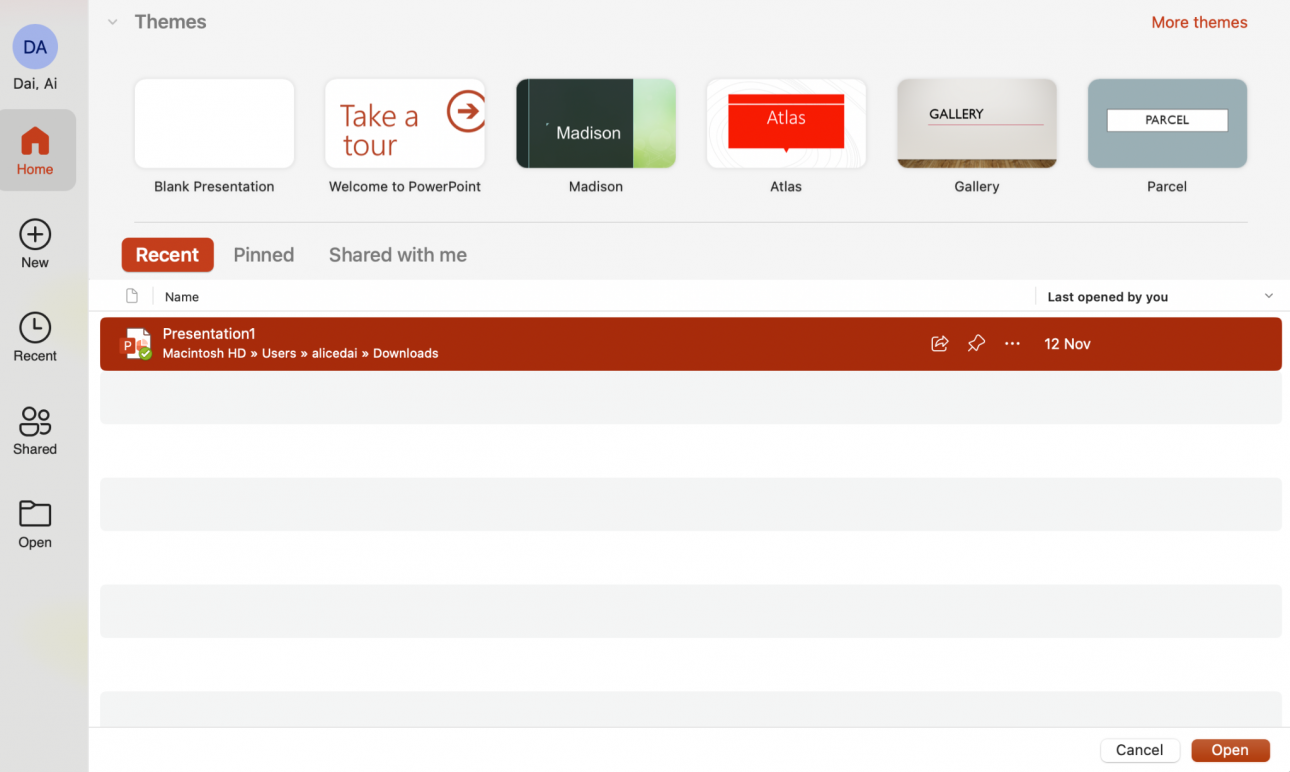1290x772 pixels.
Task: Select the Madison theme
Action: (x=596, y=124)
